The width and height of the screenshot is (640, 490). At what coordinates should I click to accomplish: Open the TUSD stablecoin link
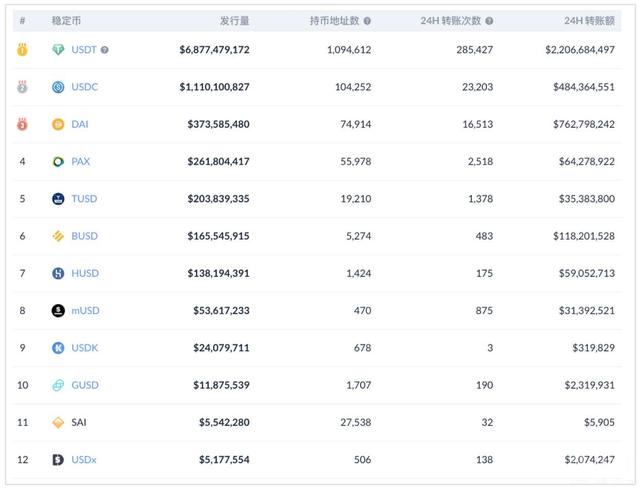84,199
